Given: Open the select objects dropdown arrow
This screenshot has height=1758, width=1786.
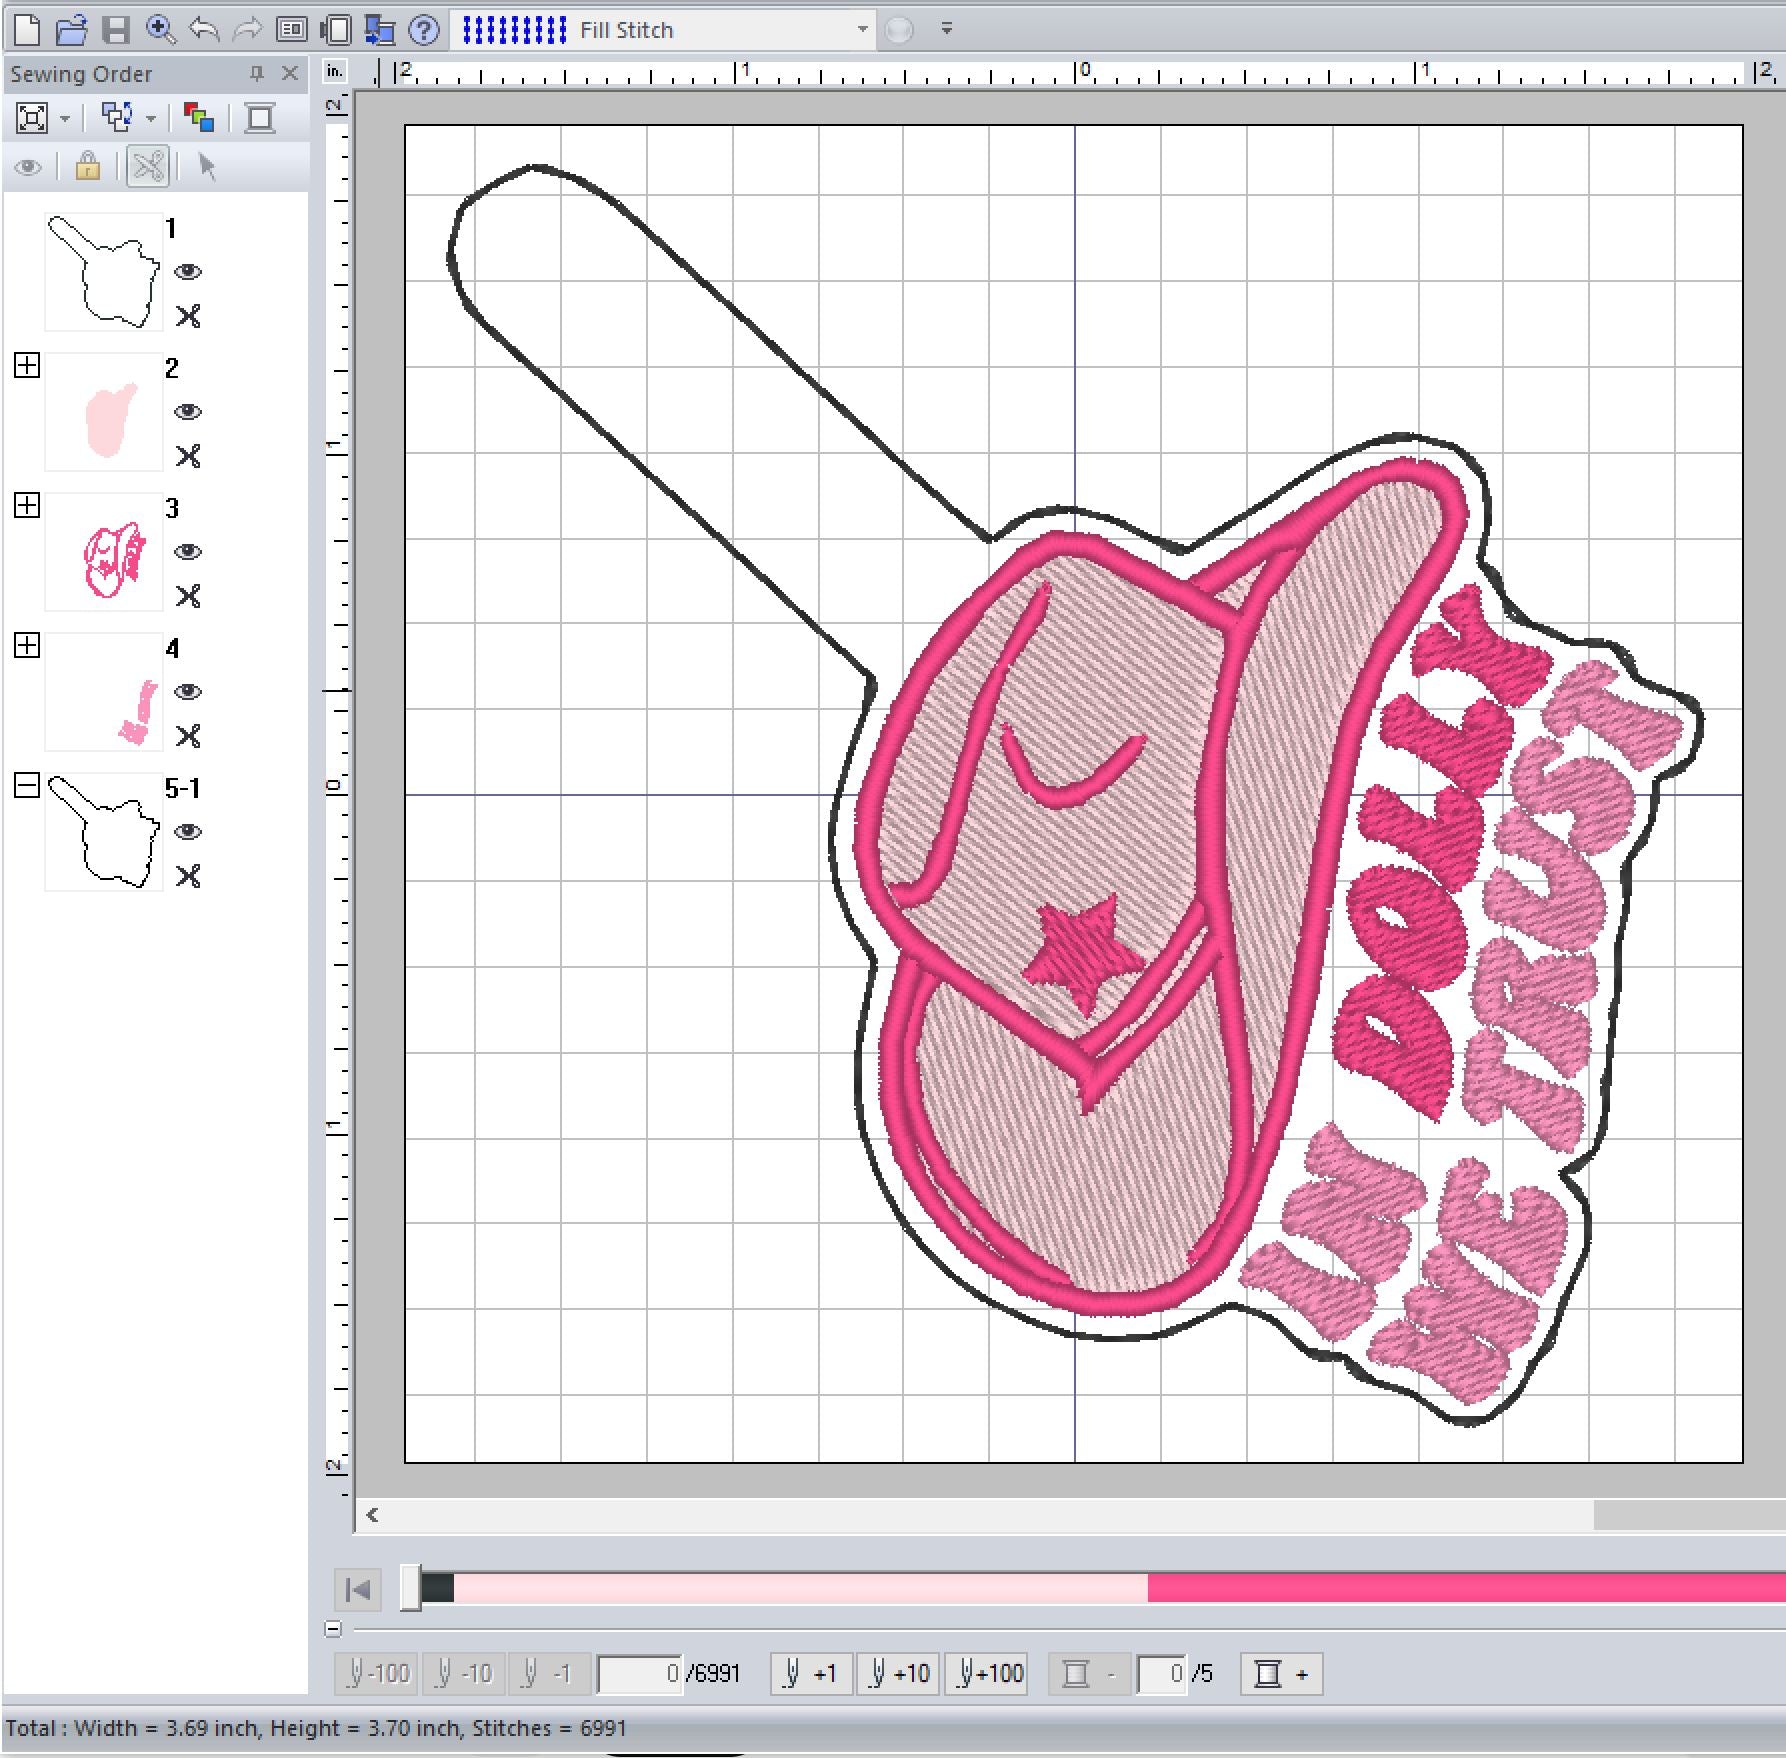Looking at the screenshot, I should [x=151, y=118].
